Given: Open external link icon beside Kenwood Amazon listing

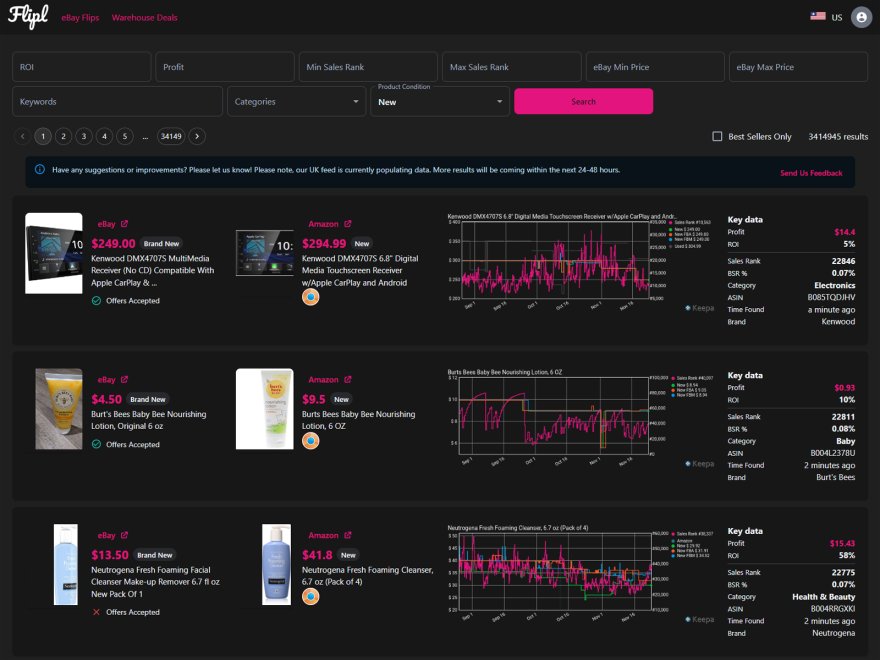Looking at the screenshot, I should point(348,224).
